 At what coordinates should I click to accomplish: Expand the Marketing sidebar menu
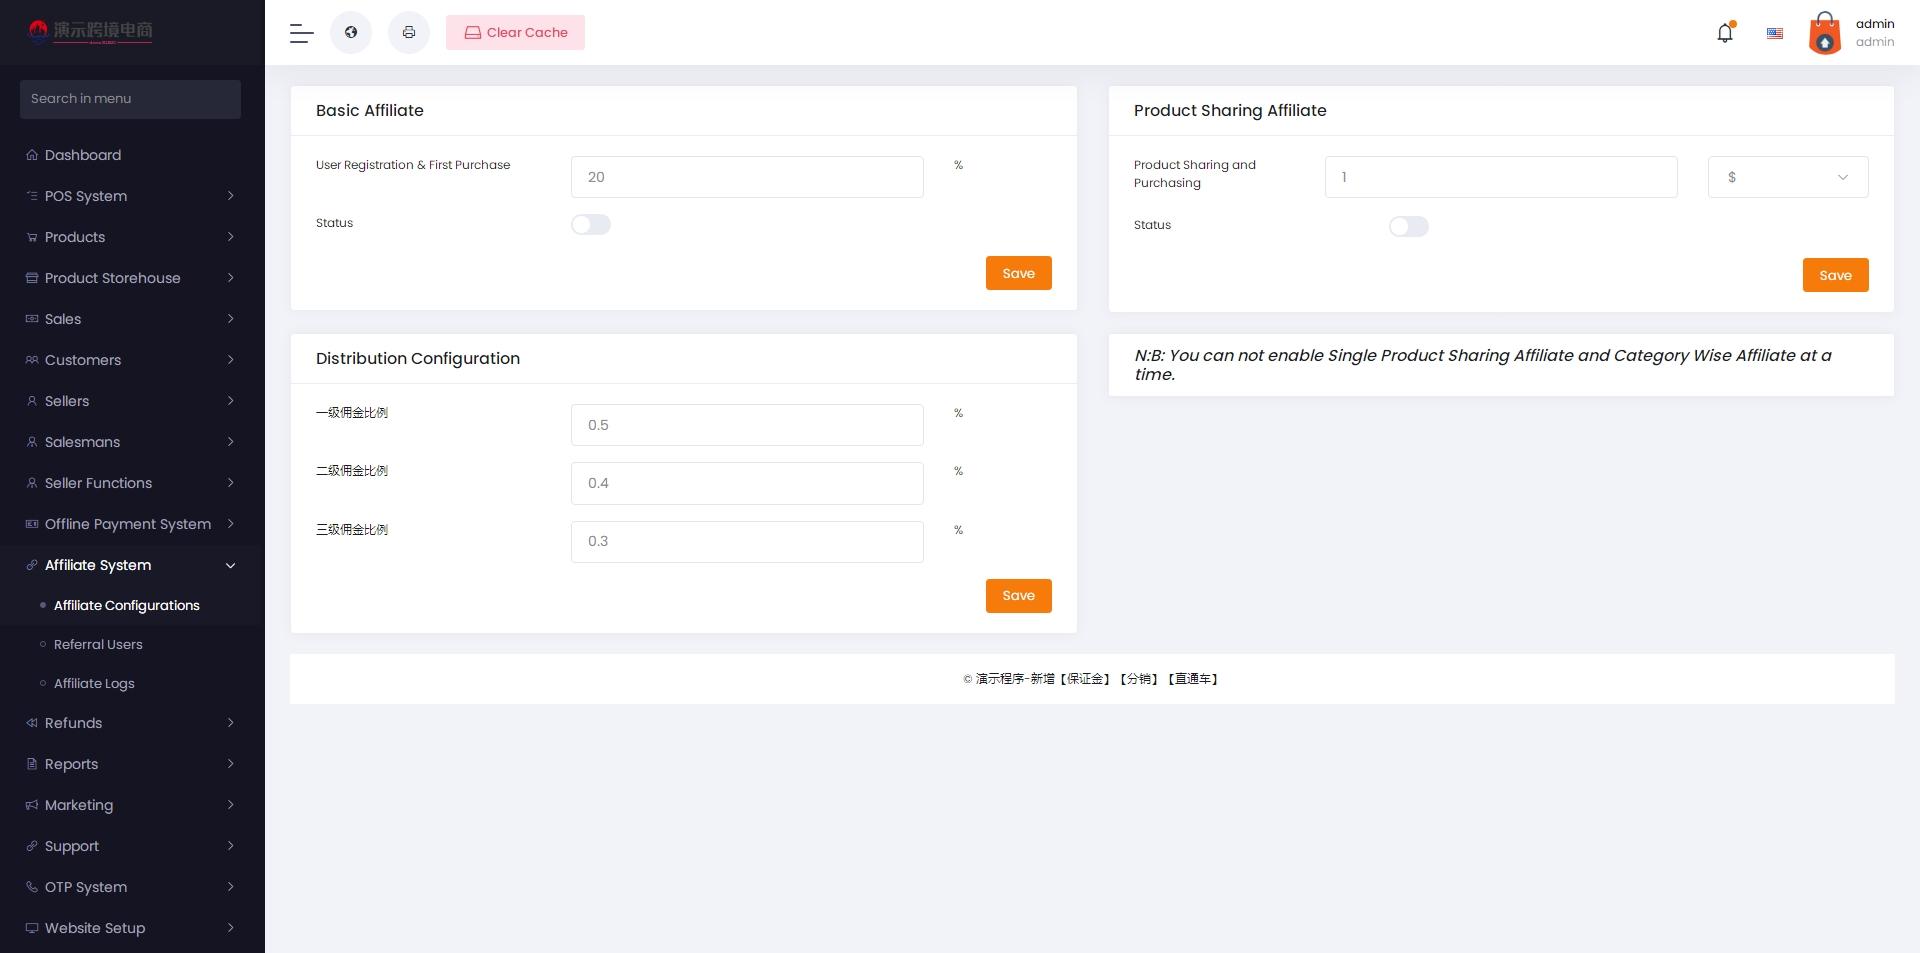coord(132,805)
